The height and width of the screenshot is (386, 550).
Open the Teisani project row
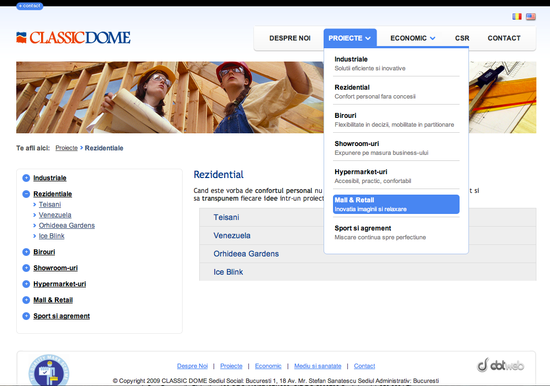(x=368, y=217)
